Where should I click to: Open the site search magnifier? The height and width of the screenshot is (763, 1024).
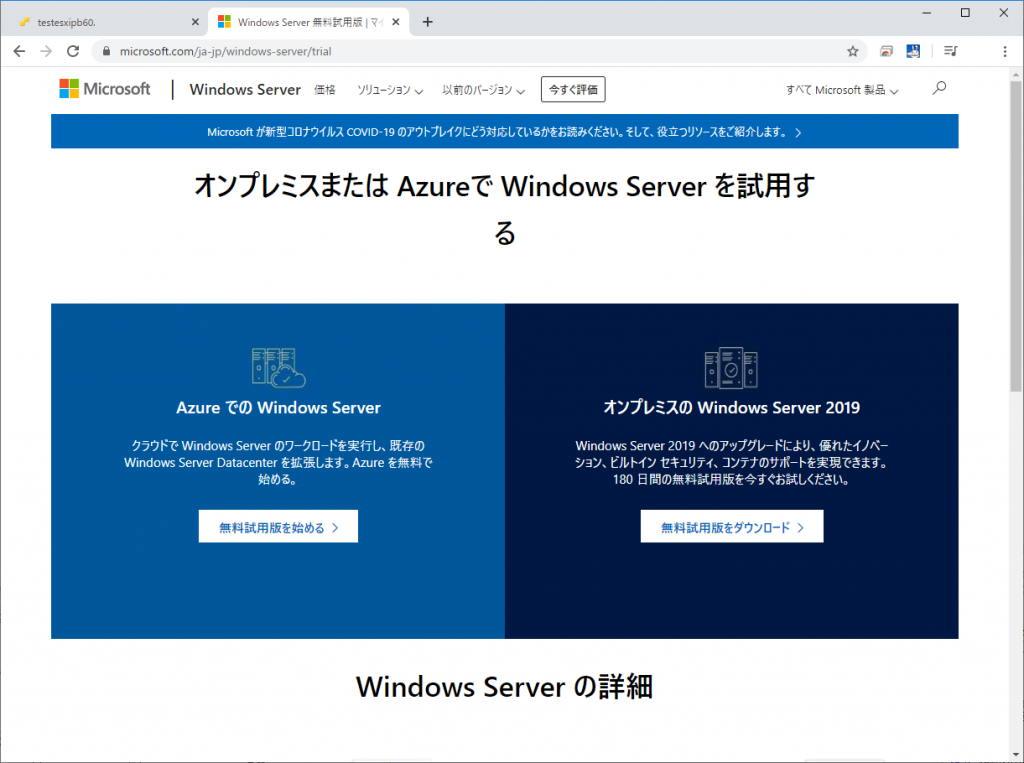click(x=939, y=88)
